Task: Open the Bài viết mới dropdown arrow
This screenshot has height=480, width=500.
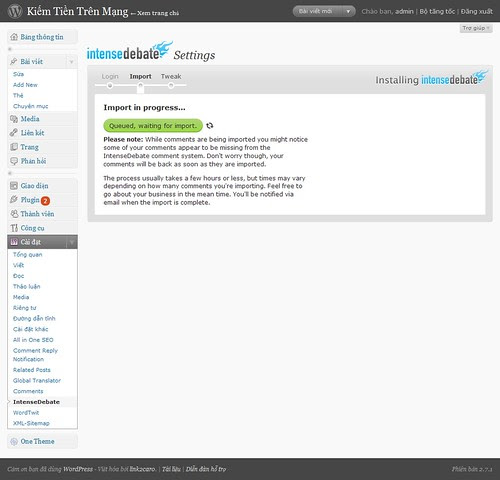Action: coord(348,11)
